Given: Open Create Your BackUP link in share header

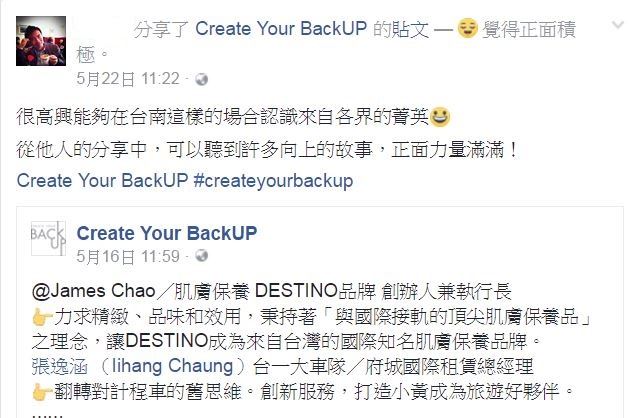Looking at the screenshot, I should pyautogui.click(x=281, y=29).
